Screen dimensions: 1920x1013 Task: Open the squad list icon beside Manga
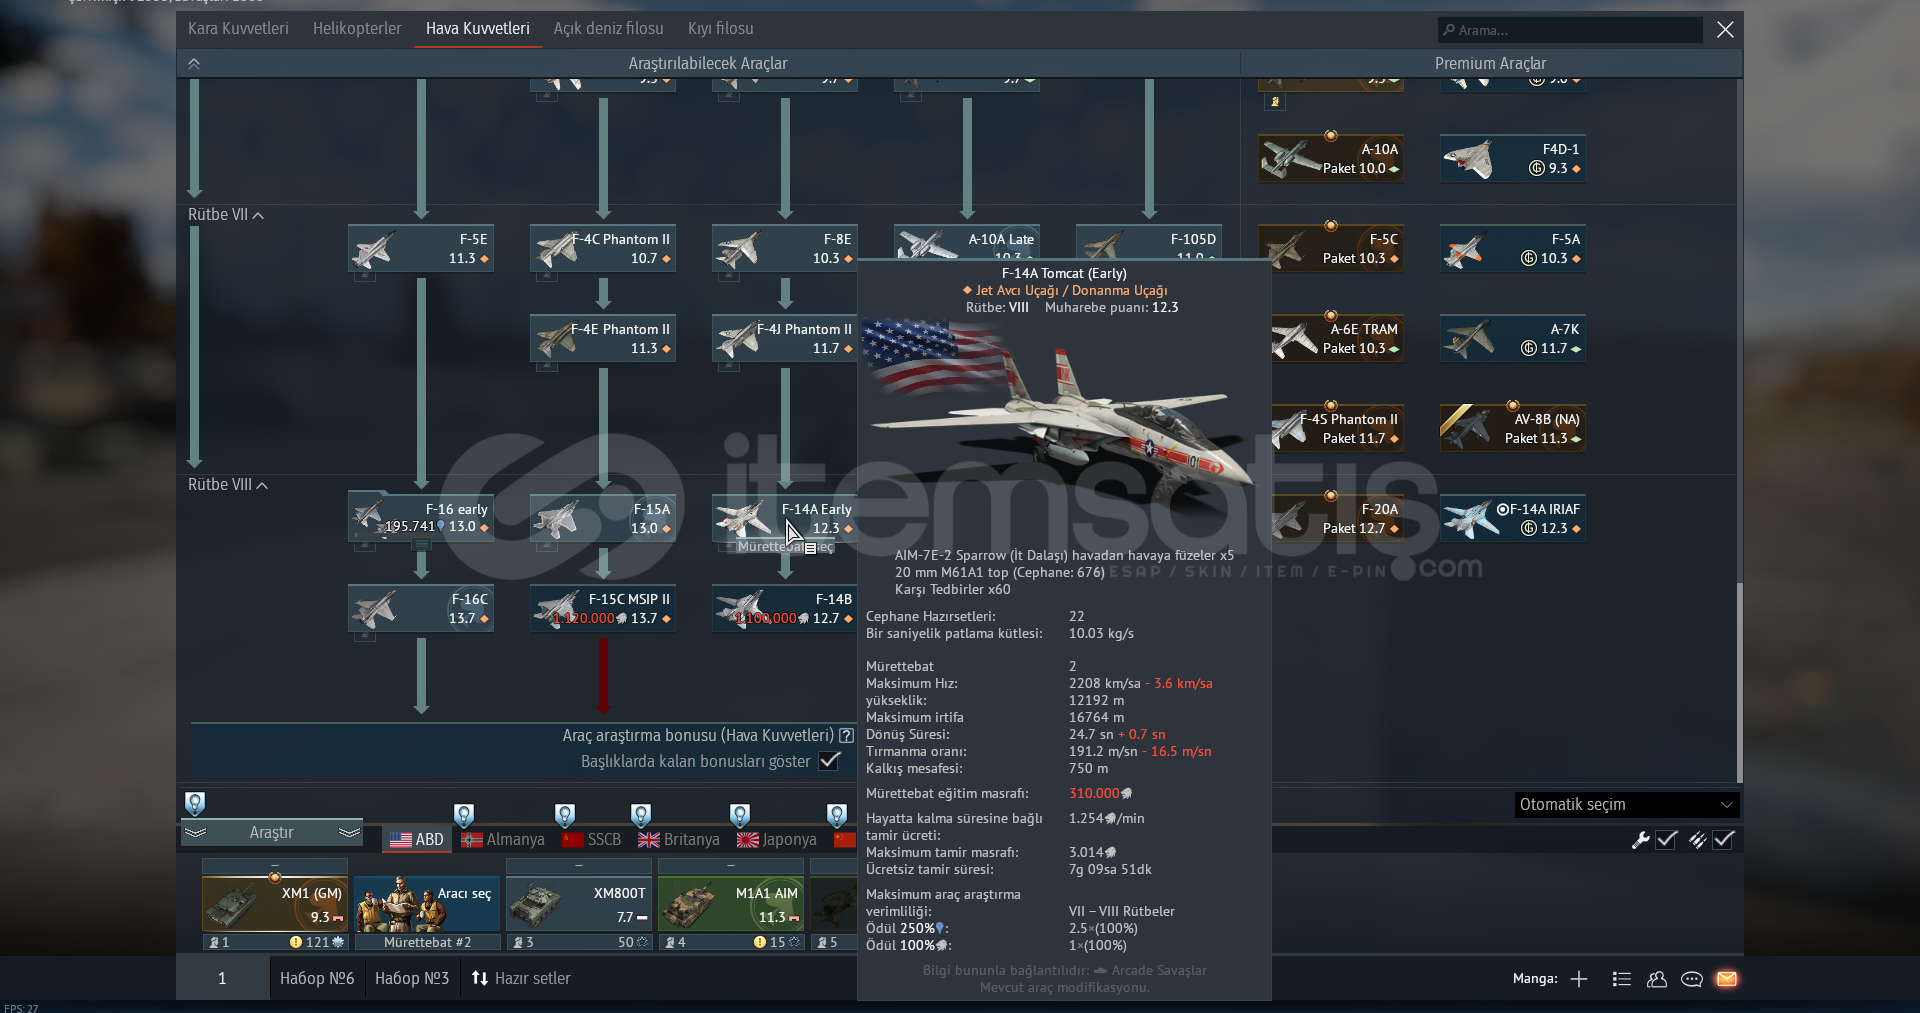coord(1622,979)
